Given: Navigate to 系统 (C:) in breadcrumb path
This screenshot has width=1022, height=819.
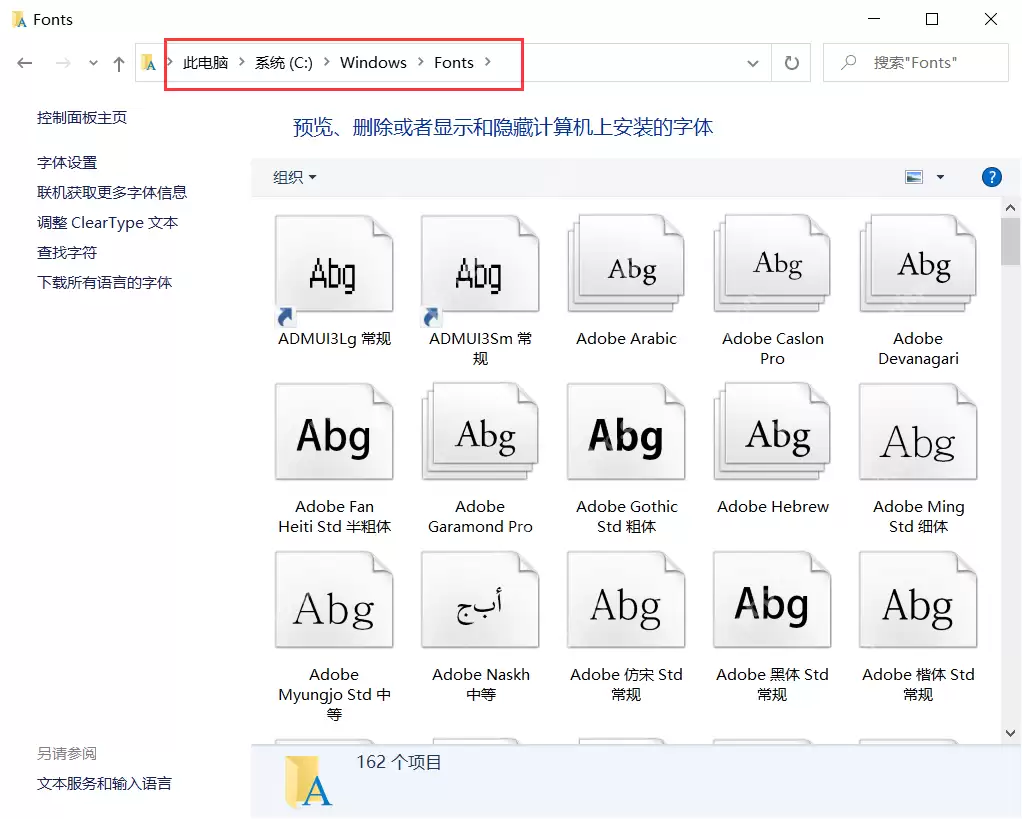Looking at the screenshot, I should click(284, 62).
